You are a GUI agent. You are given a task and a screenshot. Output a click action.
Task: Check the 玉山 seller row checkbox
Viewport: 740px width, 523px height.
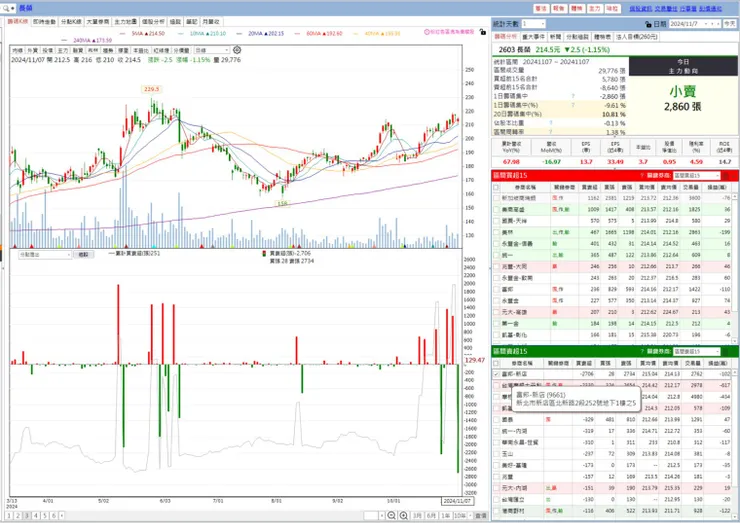[496, 454]
